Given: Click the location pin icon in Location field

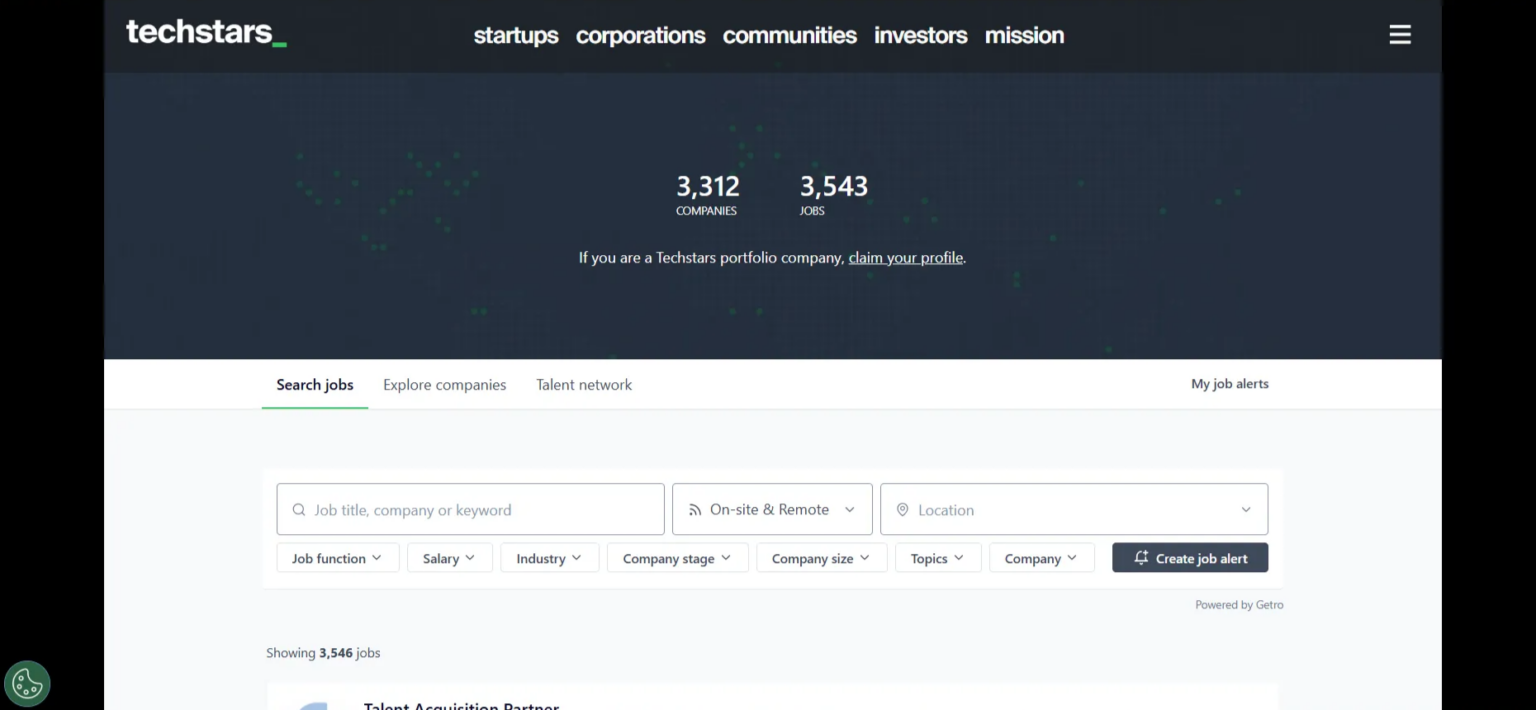Looking at the screenshot, I should pyautogui.click(x=903, y=509).
